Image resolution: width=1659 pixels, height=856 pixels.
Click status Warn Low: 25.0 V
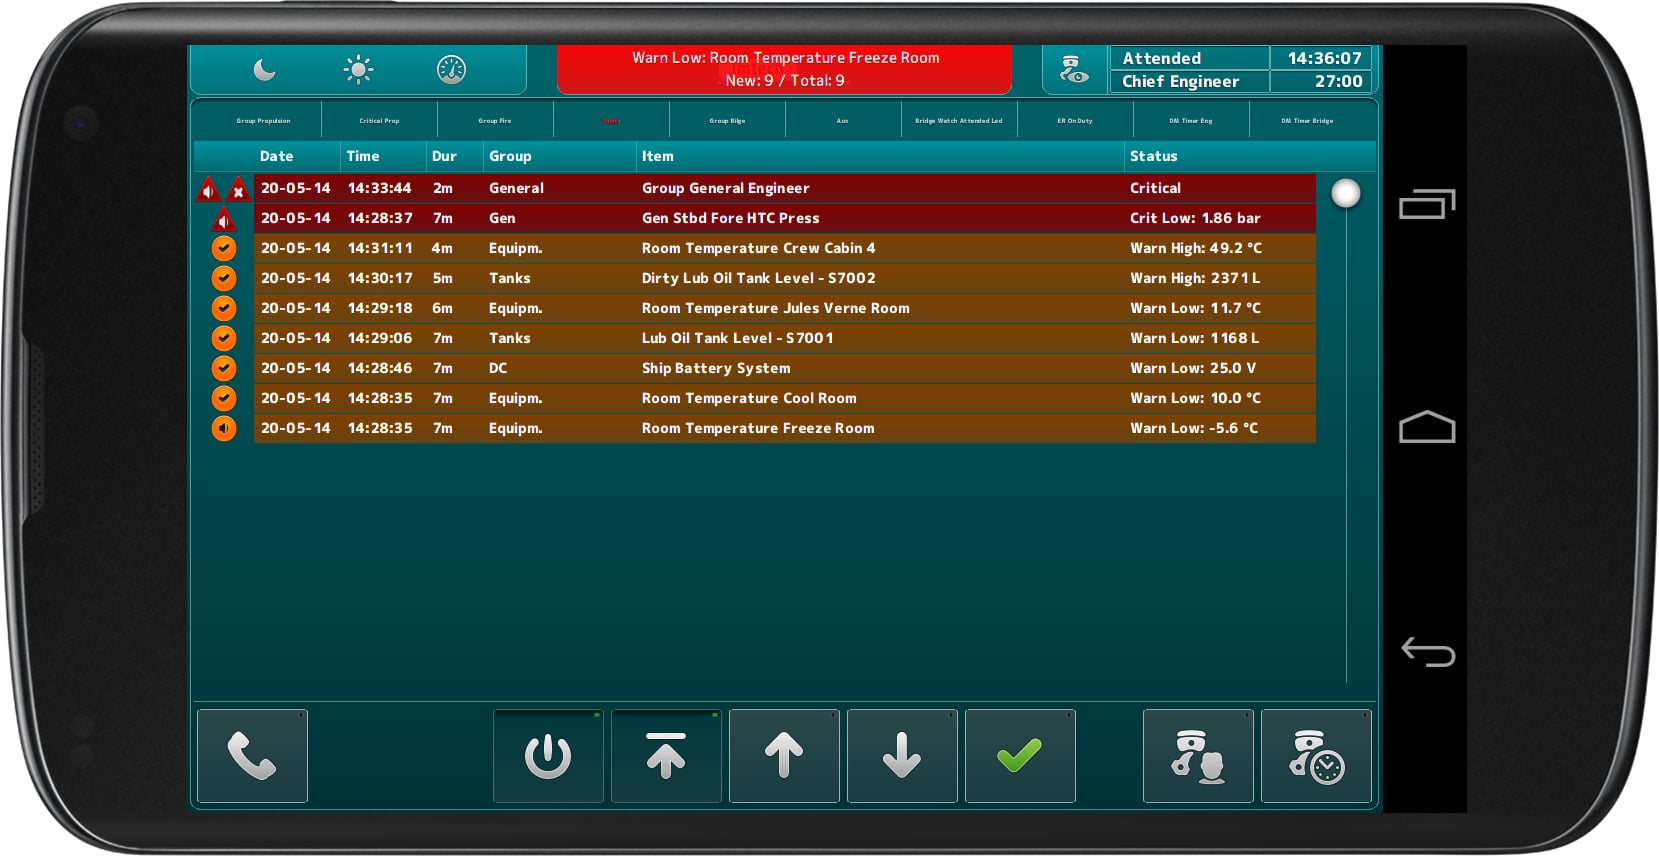click(1193, 368)
